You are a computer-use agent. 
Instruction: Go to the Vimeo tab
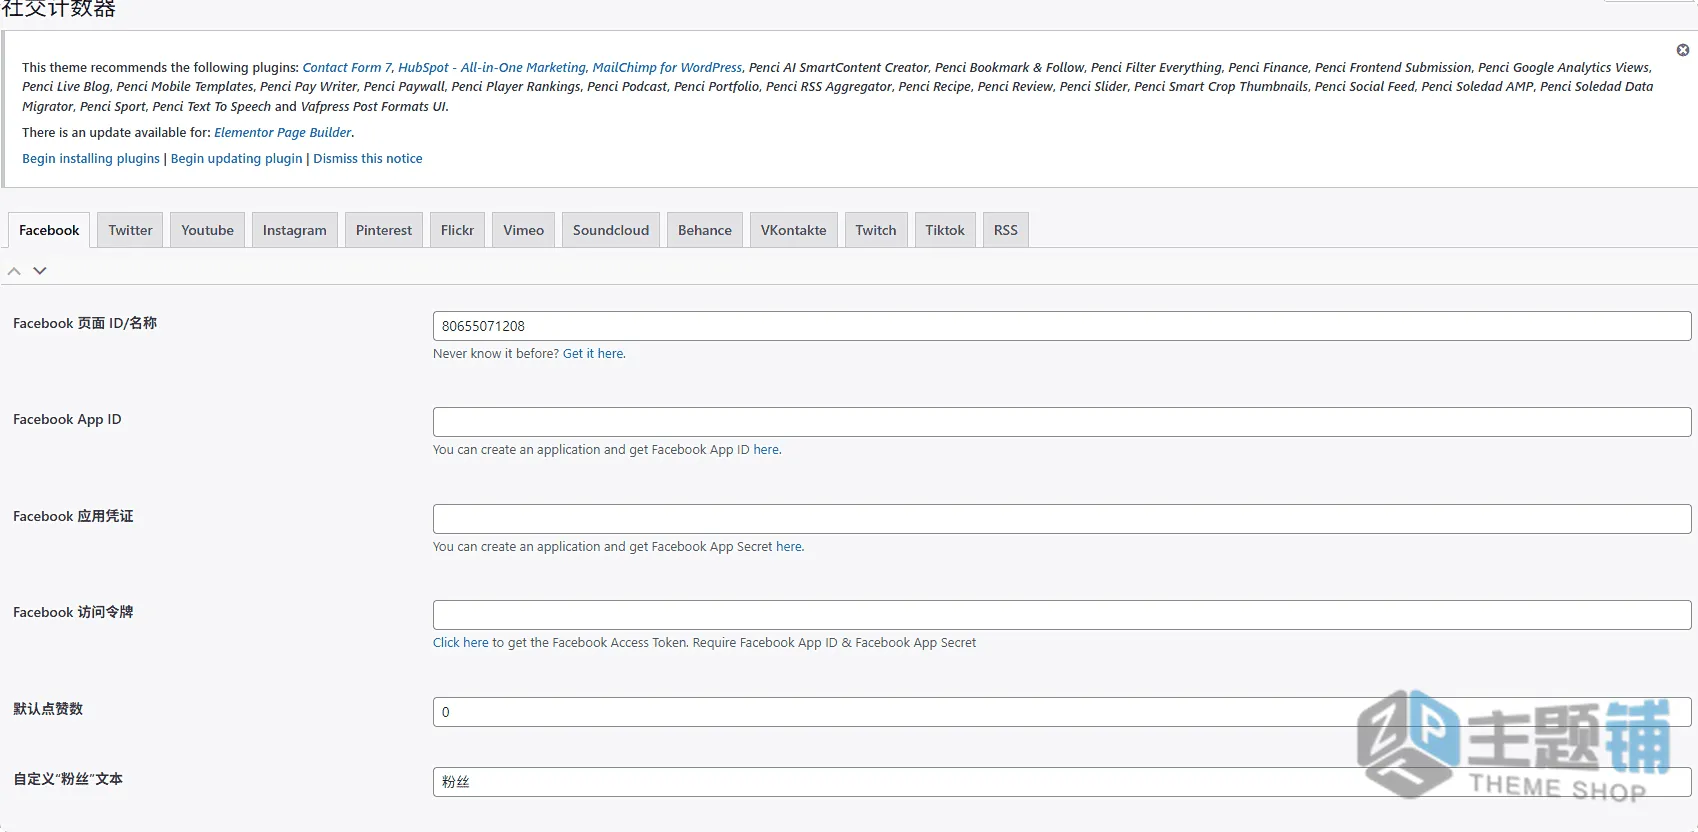coord(523,230)
